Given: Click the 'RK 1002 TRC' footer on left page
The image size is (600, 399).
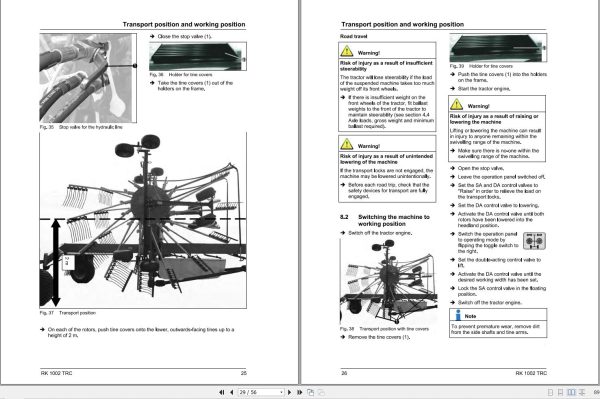Looking at the screenshot, I should (x=56, y=373).
